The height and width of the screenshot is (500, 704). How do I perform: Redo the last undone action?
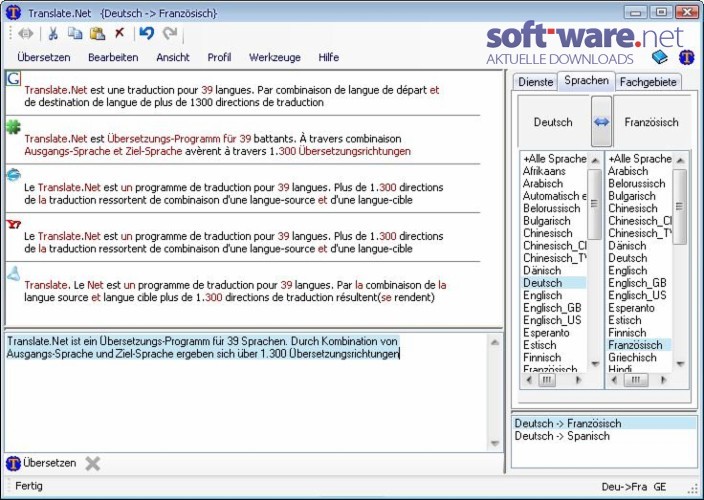click(170, 33)
